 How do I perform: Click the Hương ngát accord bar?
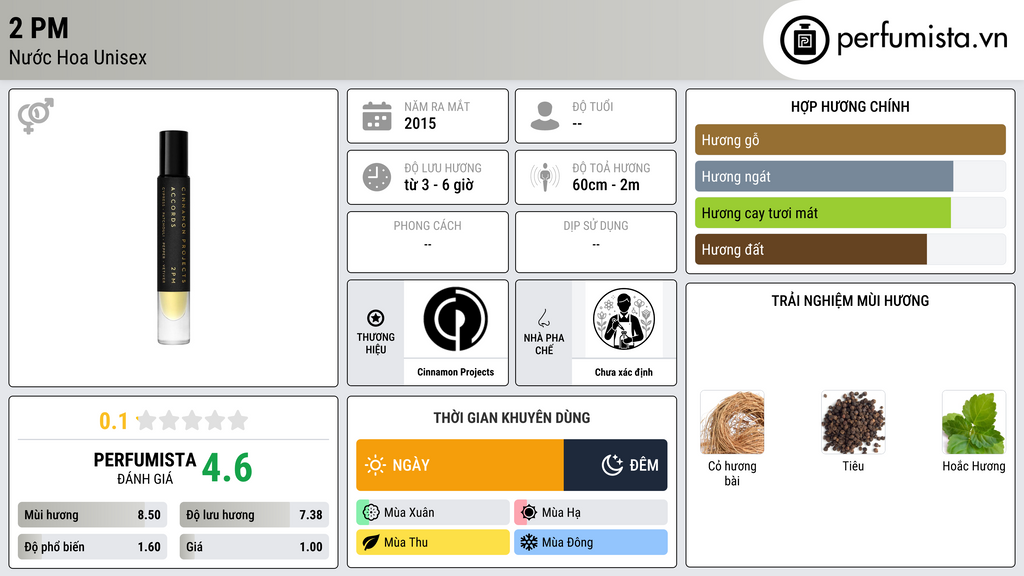pyautogui.click(x=850, y=176)
